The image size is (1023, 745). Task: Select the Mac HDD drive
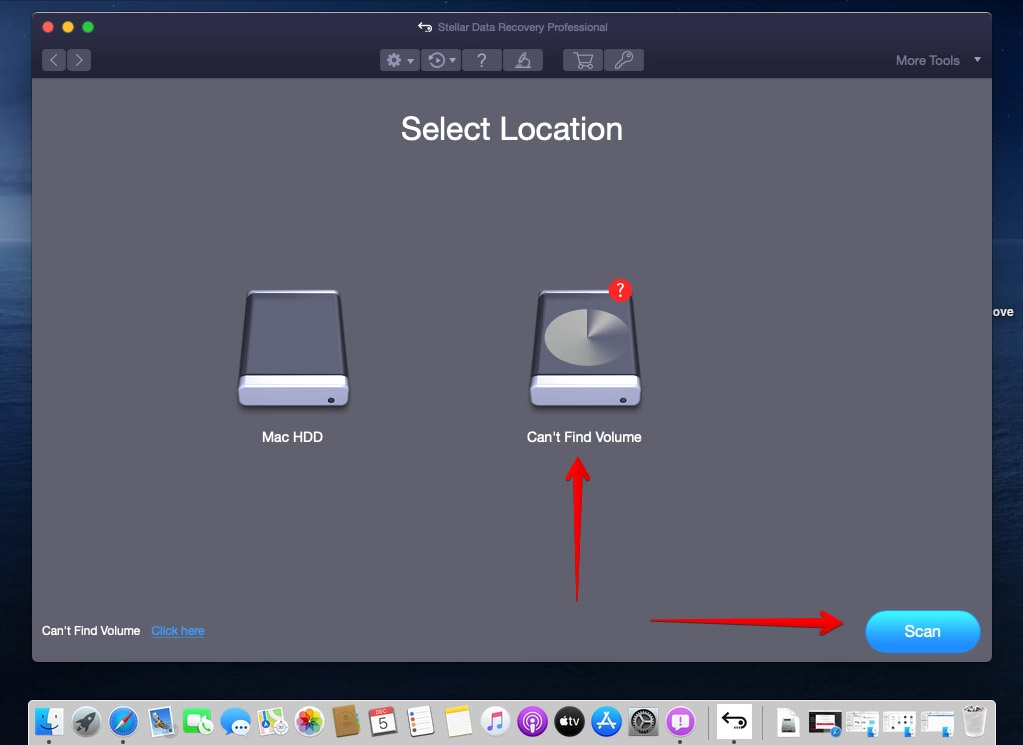[x=293, y=348]
